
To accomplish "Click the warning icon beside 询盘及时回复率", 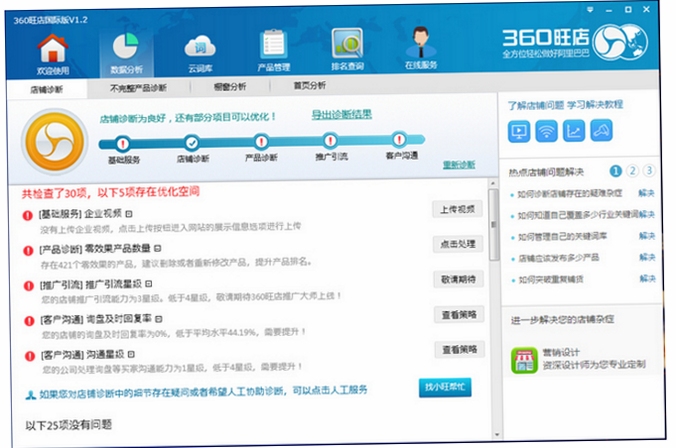I will click(29, 321).
